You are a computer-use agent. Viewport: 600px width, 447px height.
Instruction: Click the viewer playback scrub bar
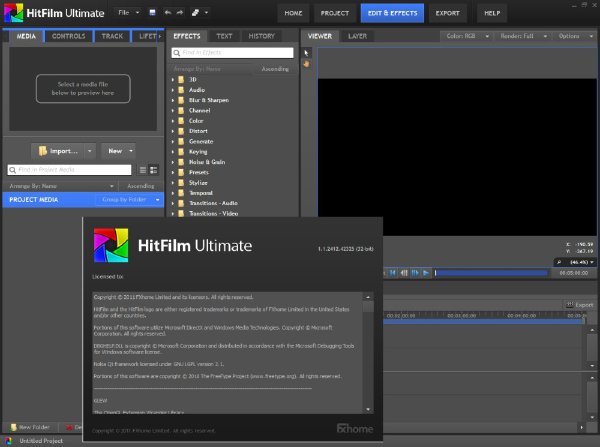coord(491,273)
